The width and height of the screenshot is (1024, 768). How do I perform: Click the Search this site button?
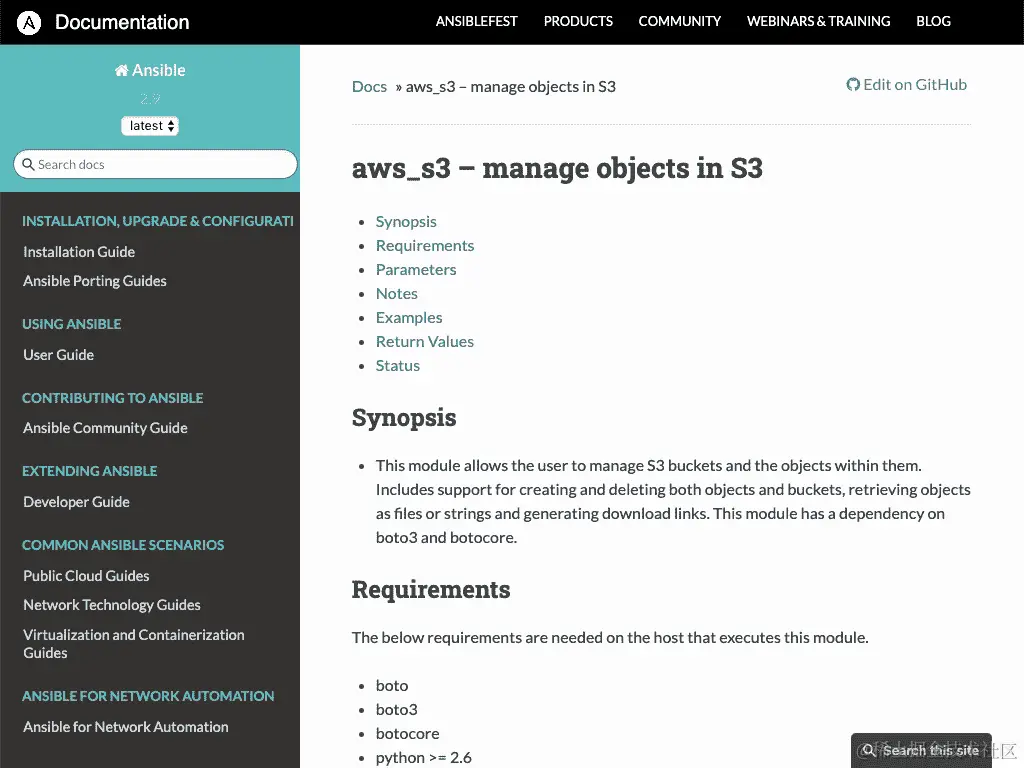[921, 750]
